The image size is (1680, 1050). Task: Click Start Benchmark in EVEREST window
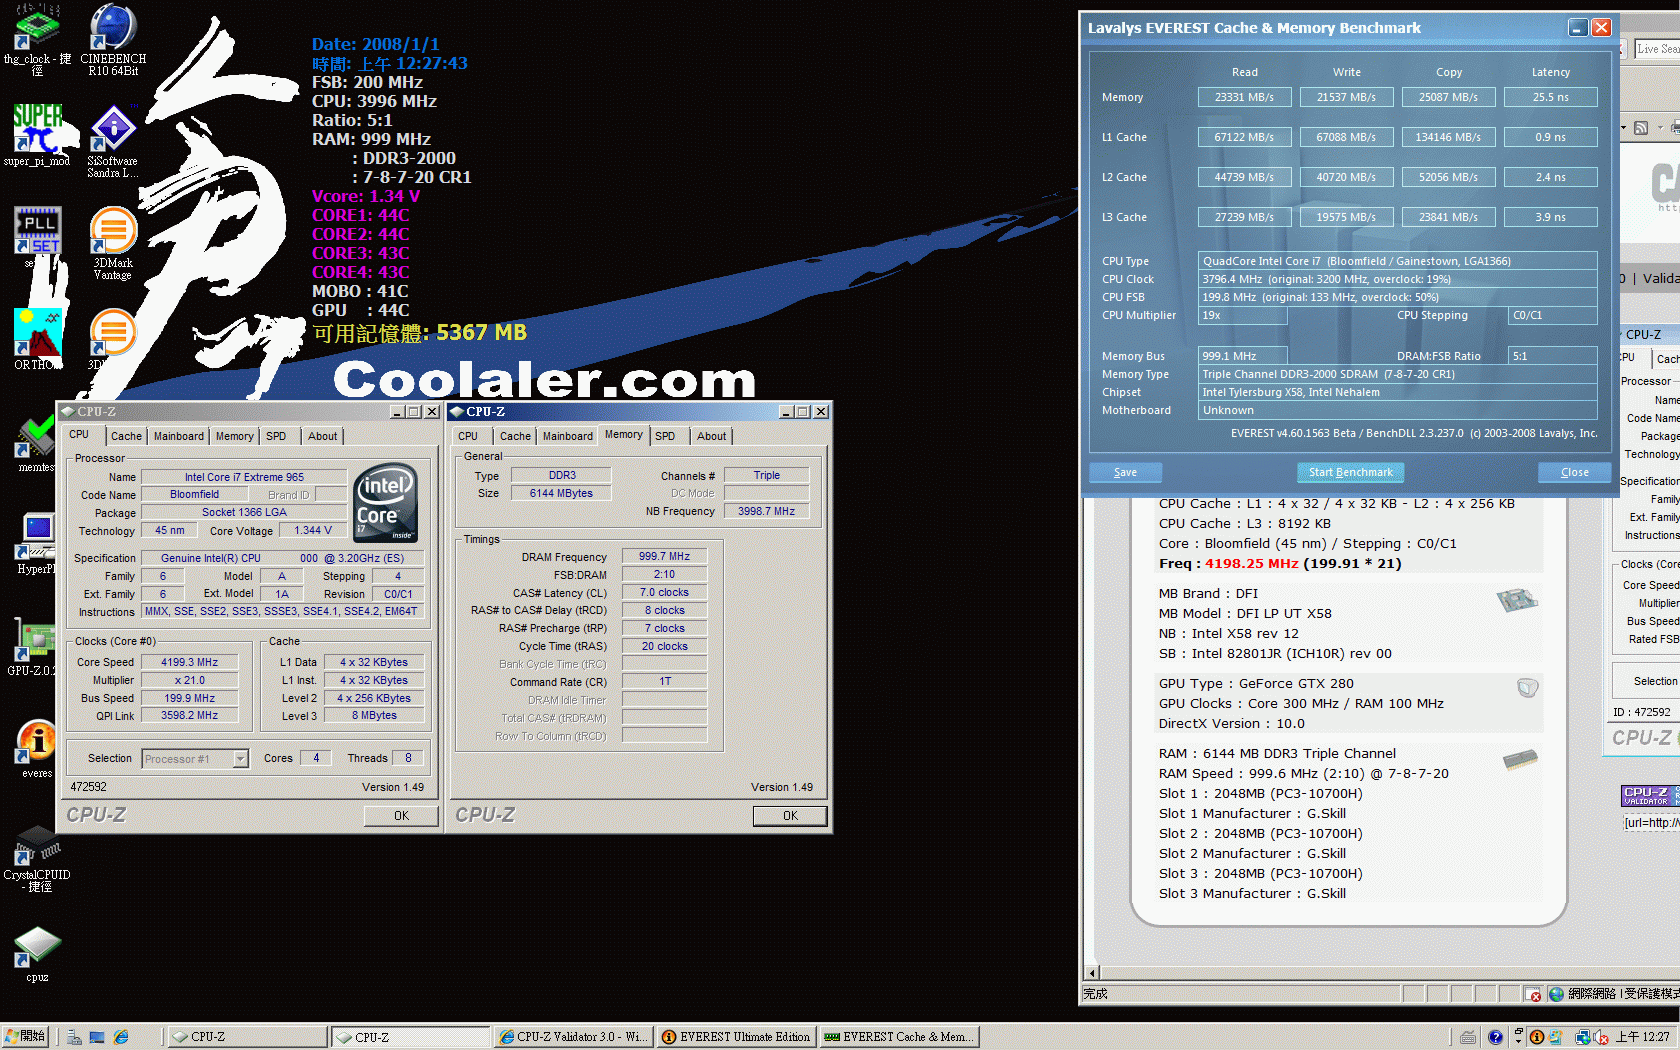(x=1351, y=472)
